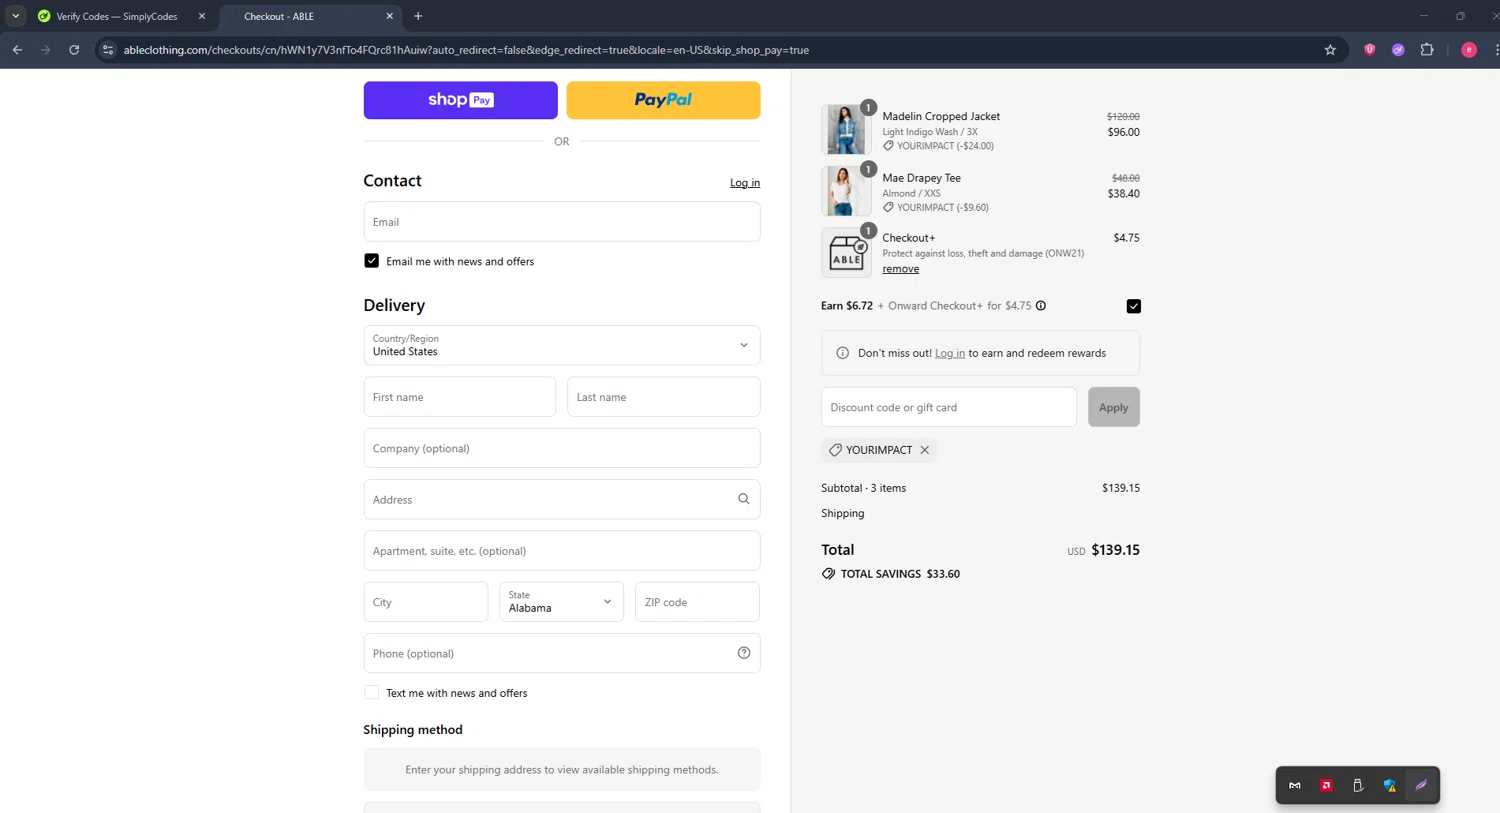Viewport: 1500px width, 813px height.
Task: Open the Extensions puzzle menu
Action: [x=1427, y=50]
